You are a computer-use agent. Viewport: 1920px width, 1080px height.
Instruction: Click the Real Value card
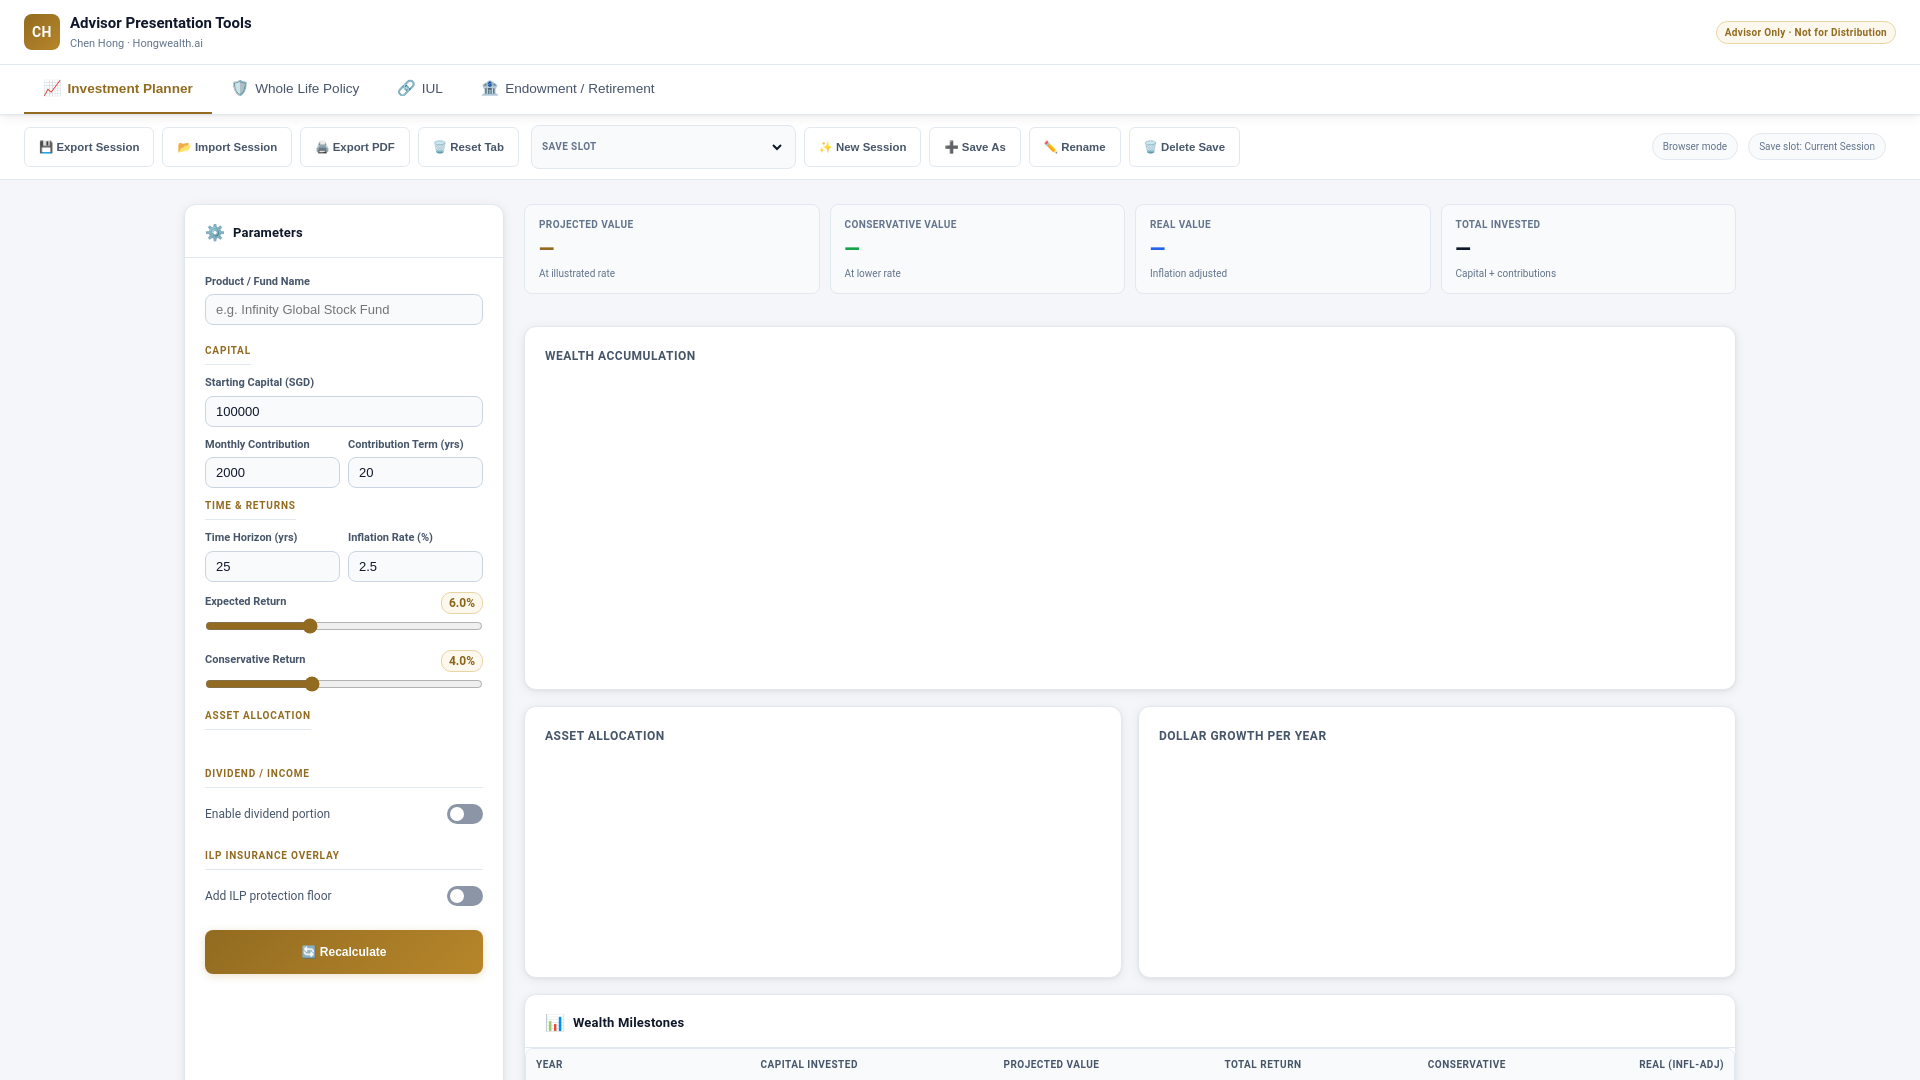pyautogui.click(x=1283, y=249)
